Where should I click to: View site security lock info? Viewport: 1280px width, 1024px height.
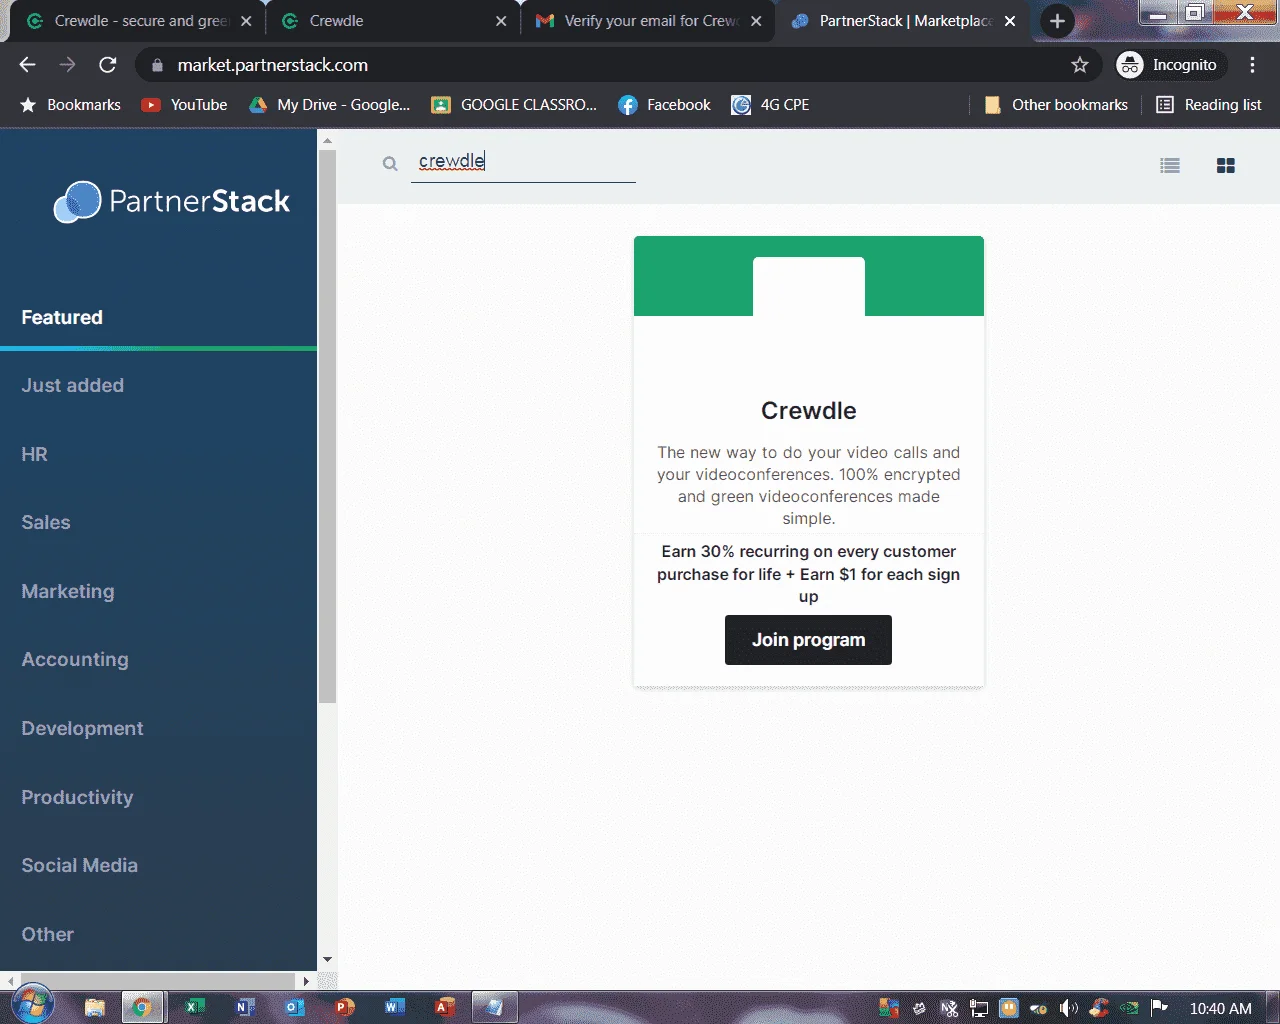(x=157, y=65)
